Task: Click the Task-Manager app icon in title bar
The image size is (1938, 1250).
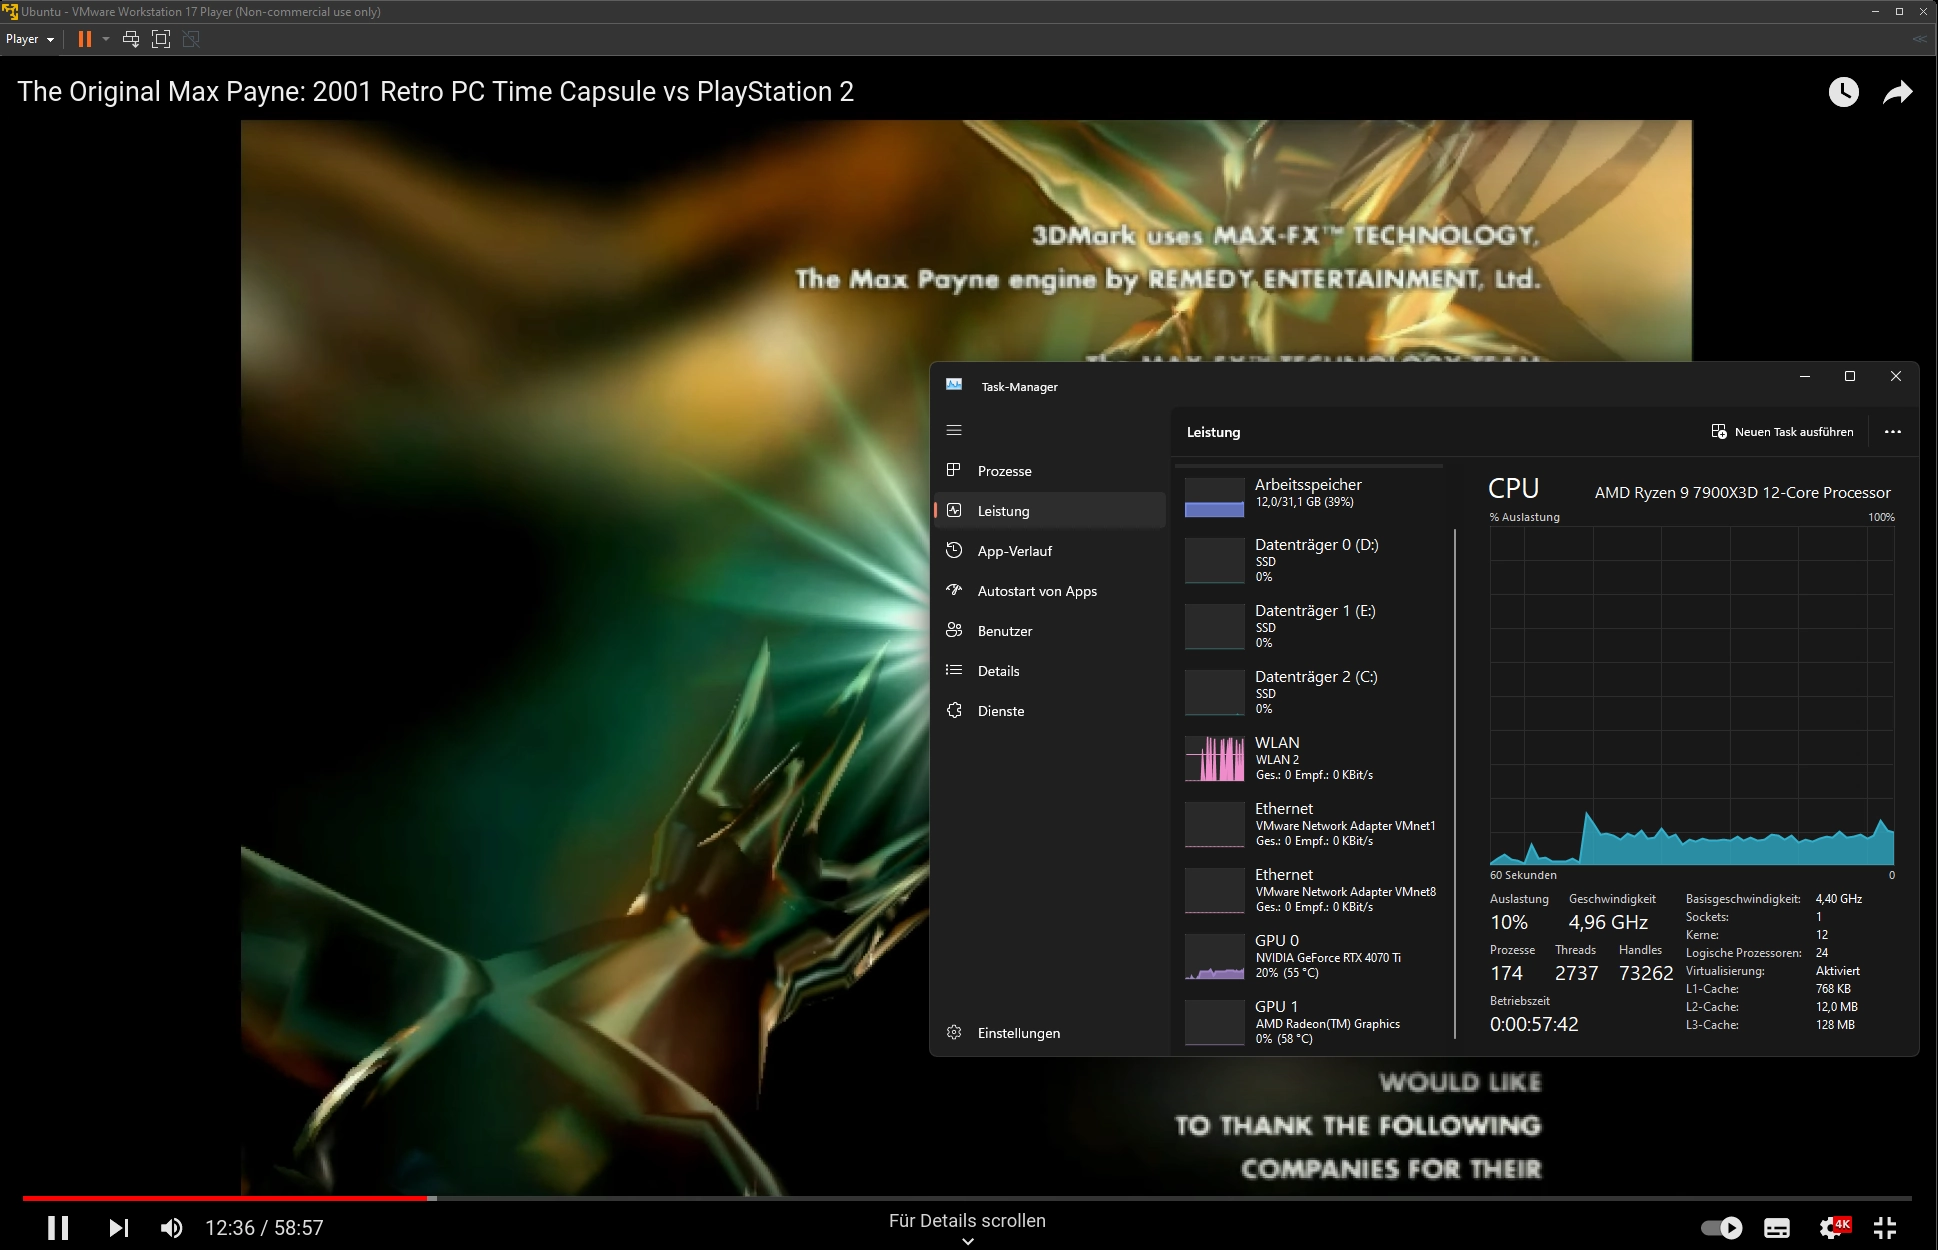Action: pos(954,385)
